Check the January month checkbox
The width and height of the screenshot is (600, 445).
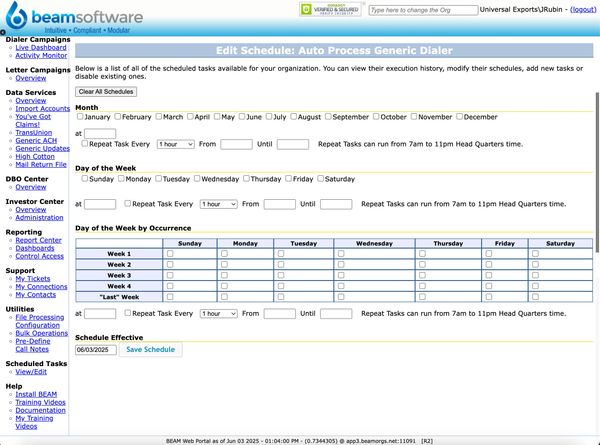(80, 117)
